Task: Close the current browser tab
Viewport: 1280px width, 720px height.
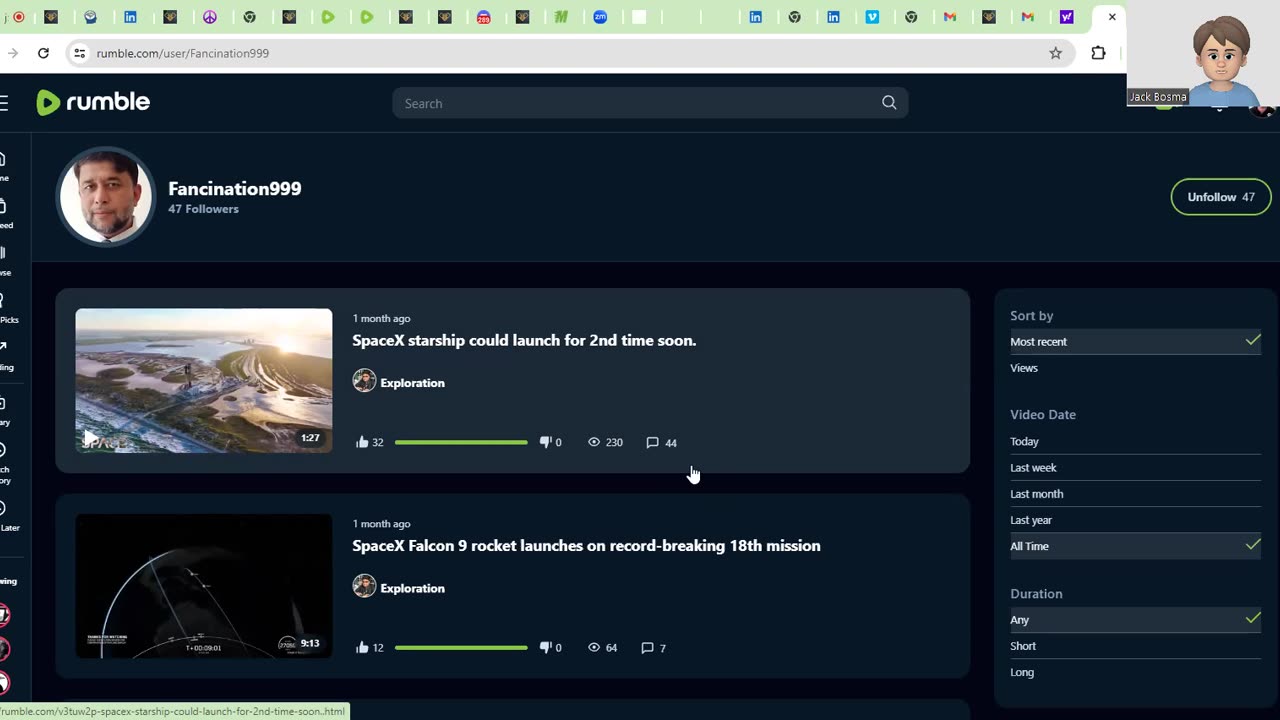Action: (x=1112, y=17)
